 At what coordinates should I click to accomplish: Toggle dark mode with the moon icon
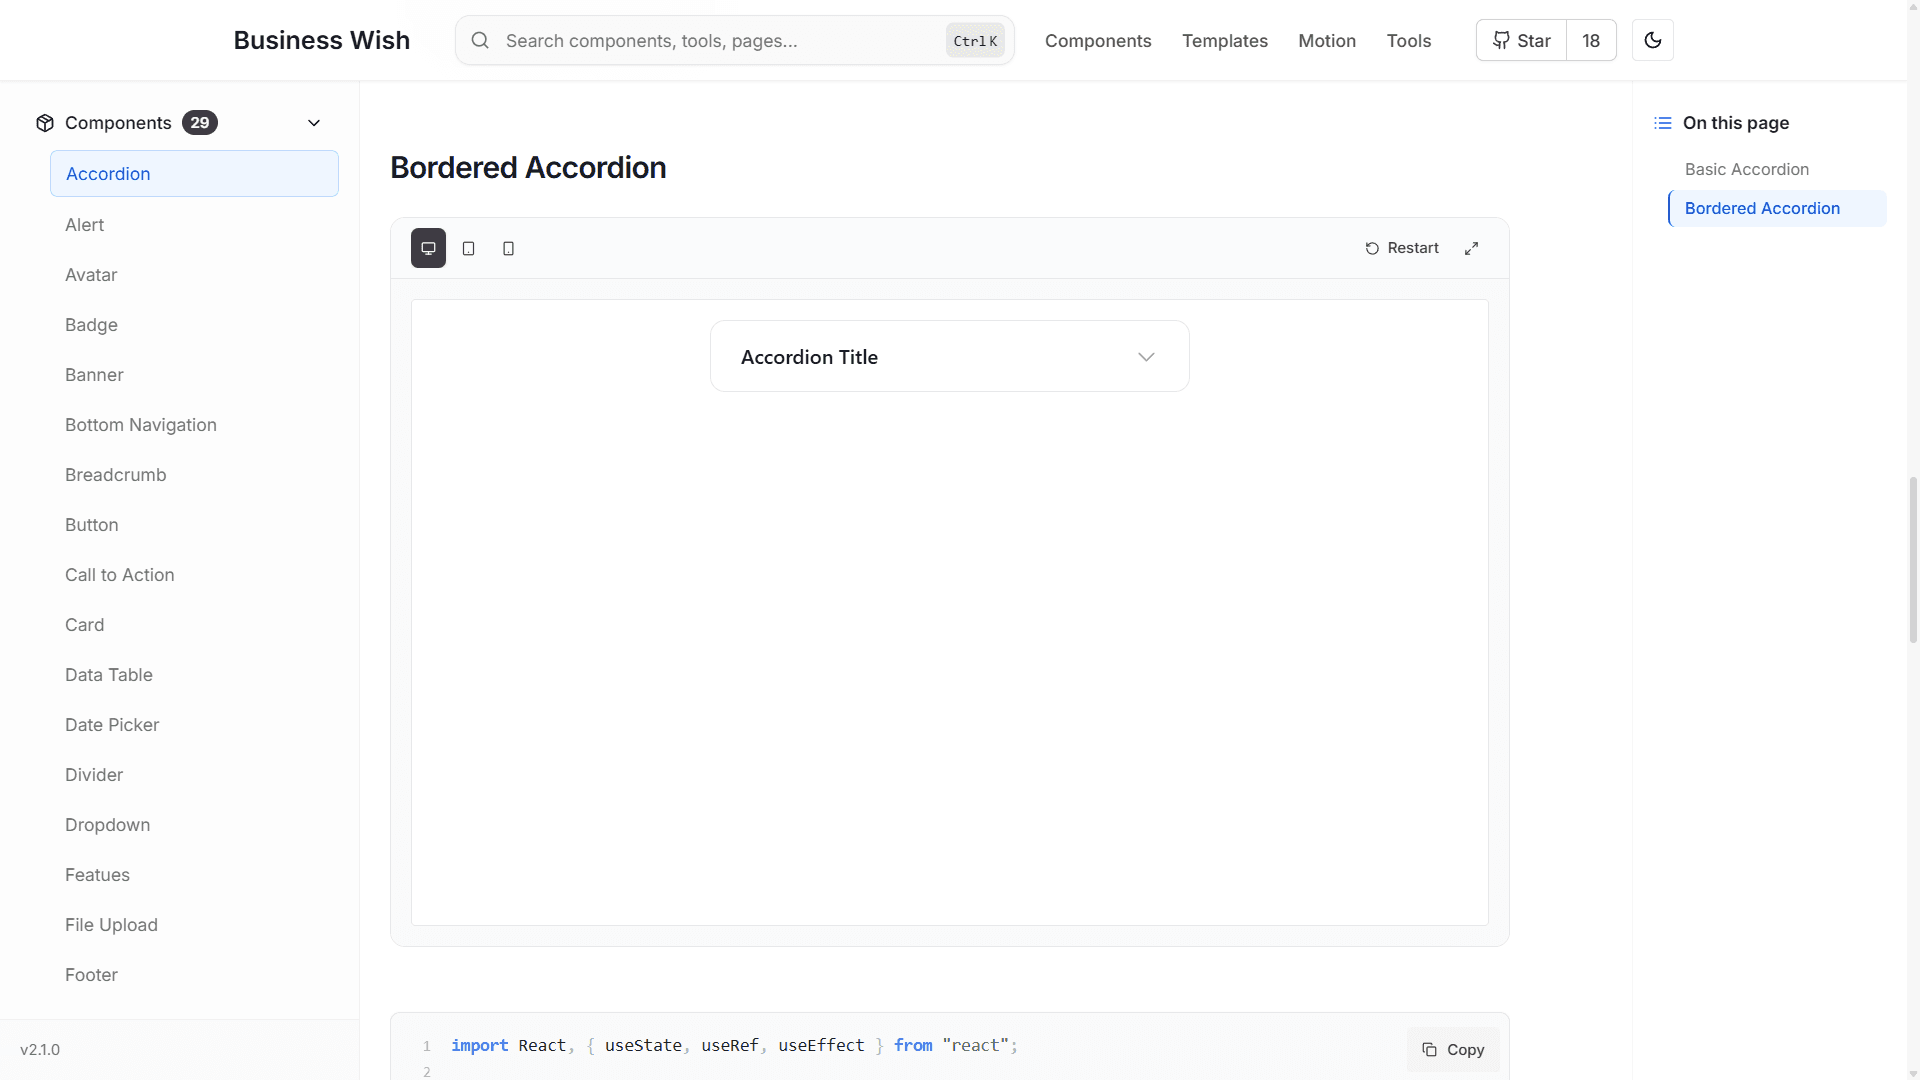click(1653, 40)
